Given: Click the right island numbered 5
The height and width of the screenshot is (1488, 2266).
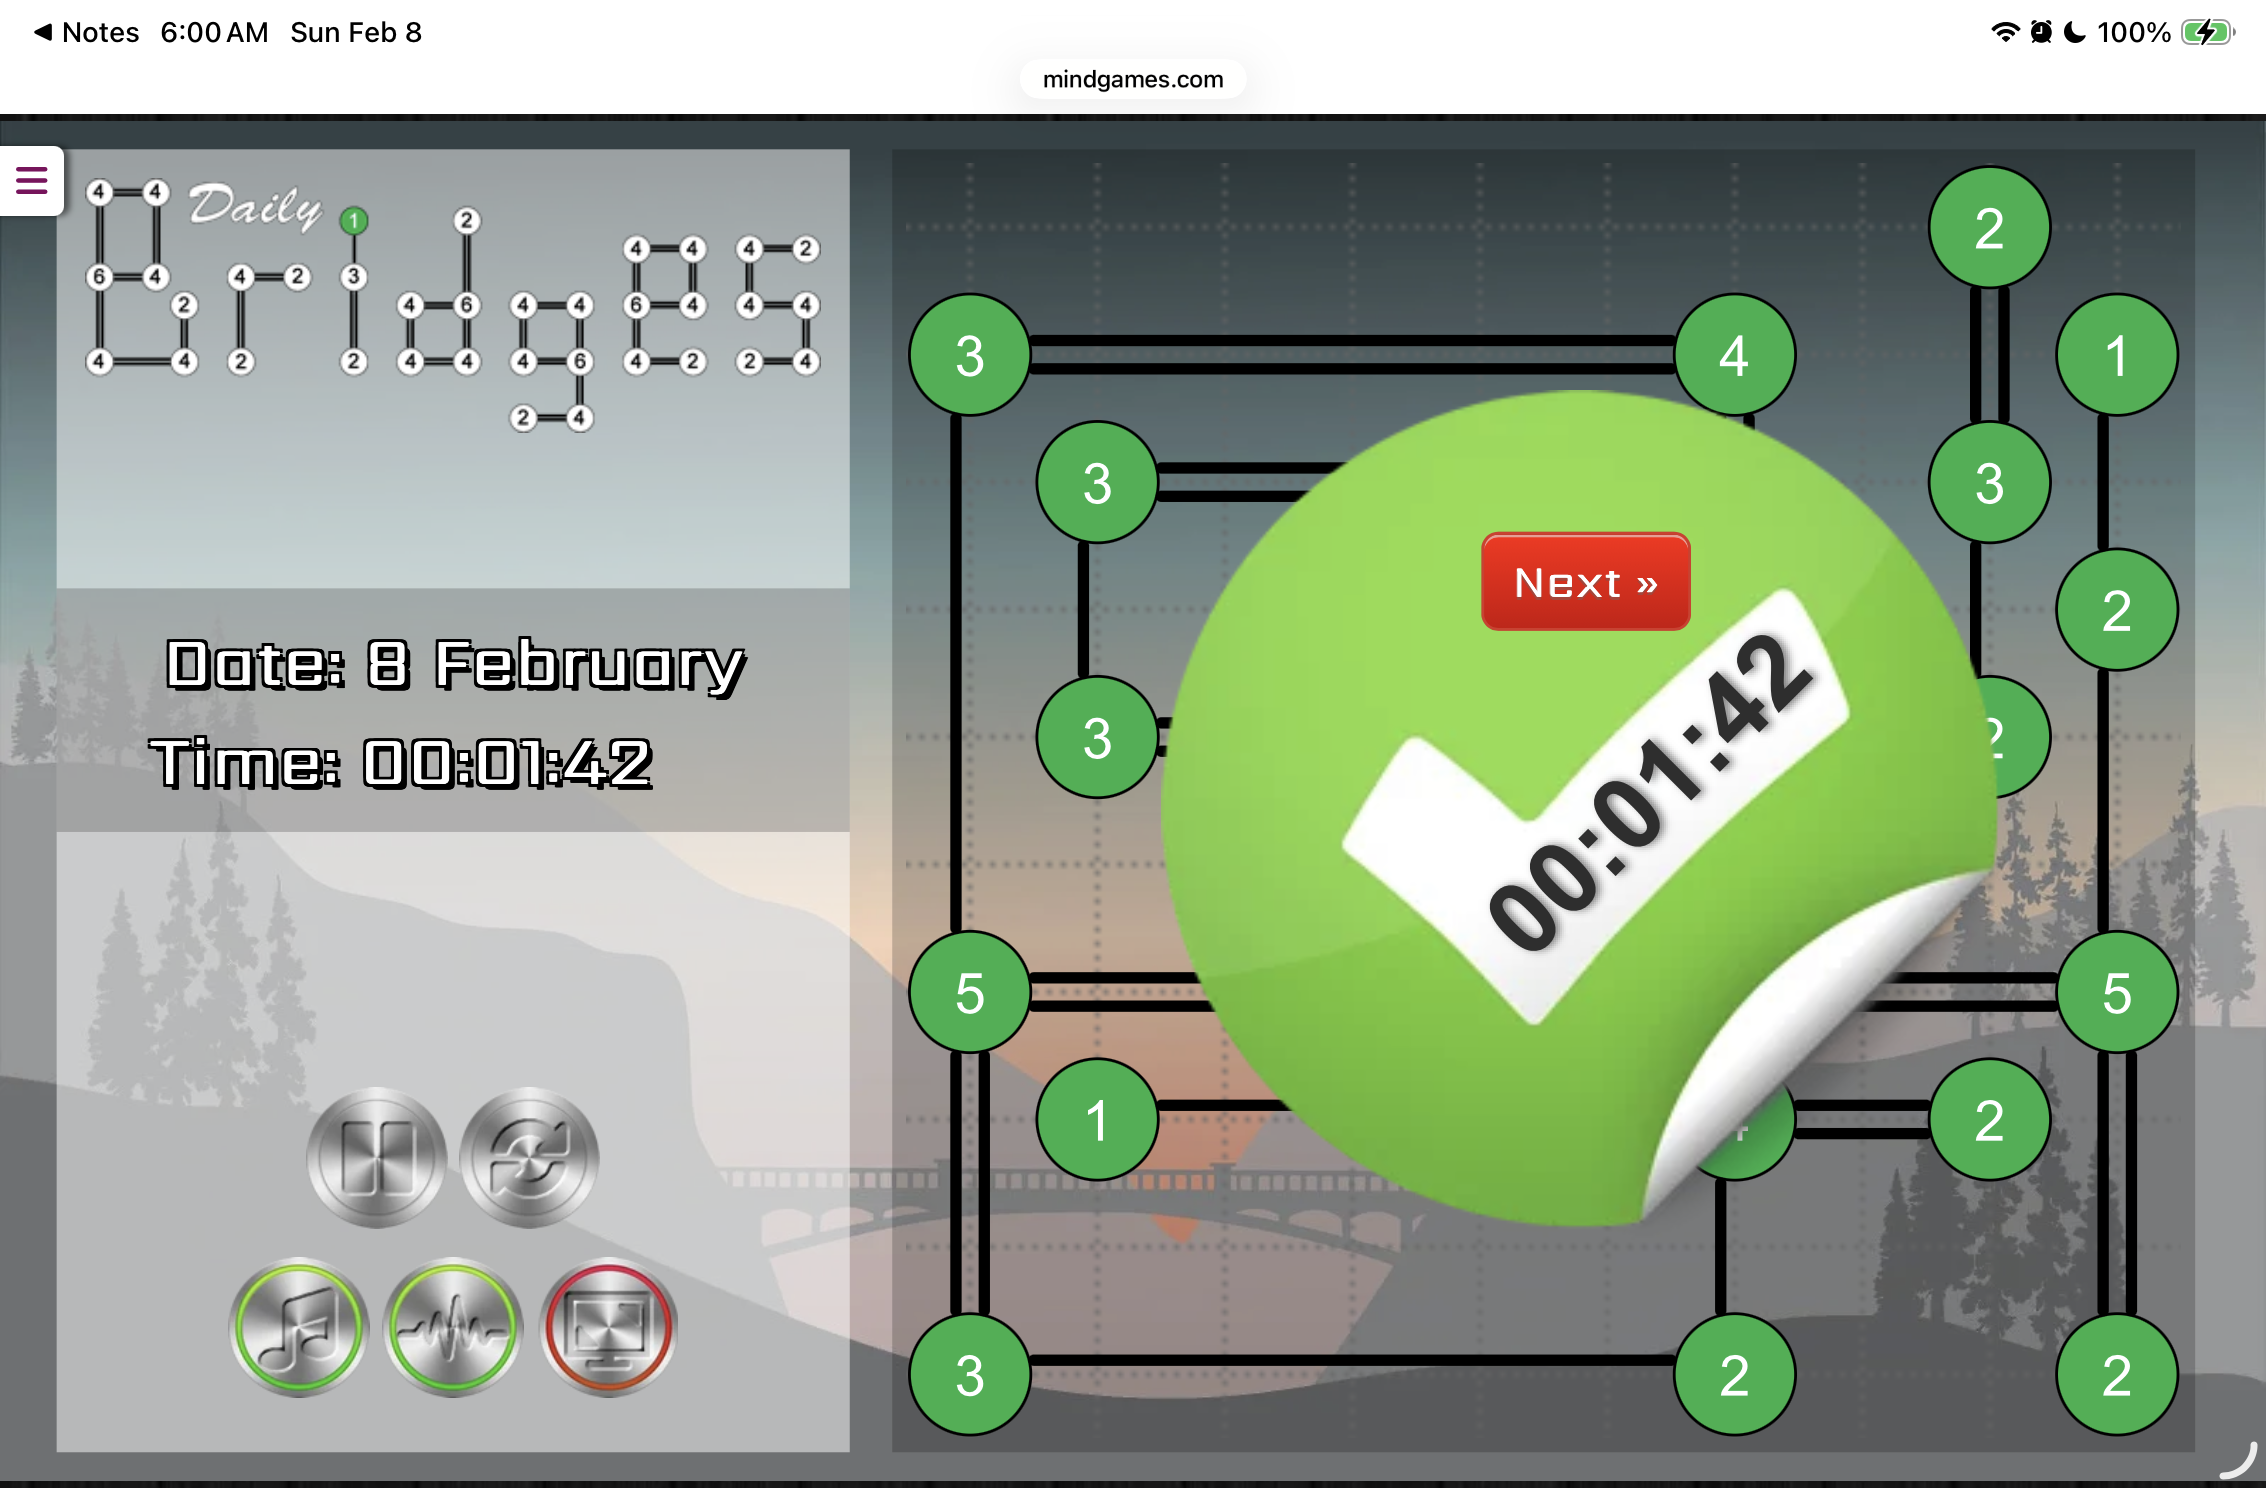Looking at the screenshot, I should [2116, 992].
